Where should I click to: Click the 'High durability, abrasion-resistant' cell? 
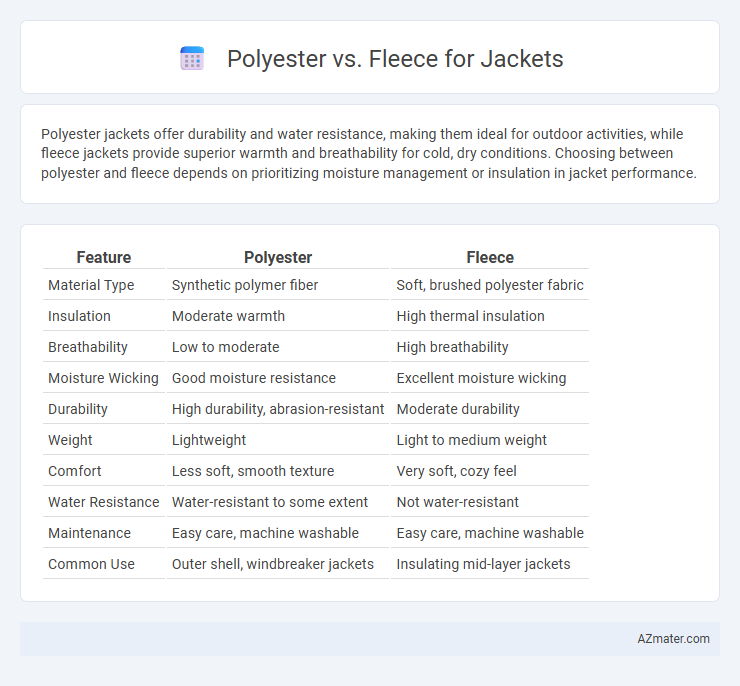pos(278,409)
